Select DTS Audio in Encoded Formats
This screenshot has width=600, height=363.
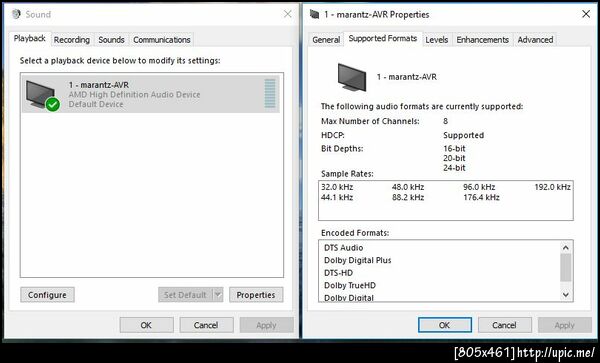pos(344,247)
